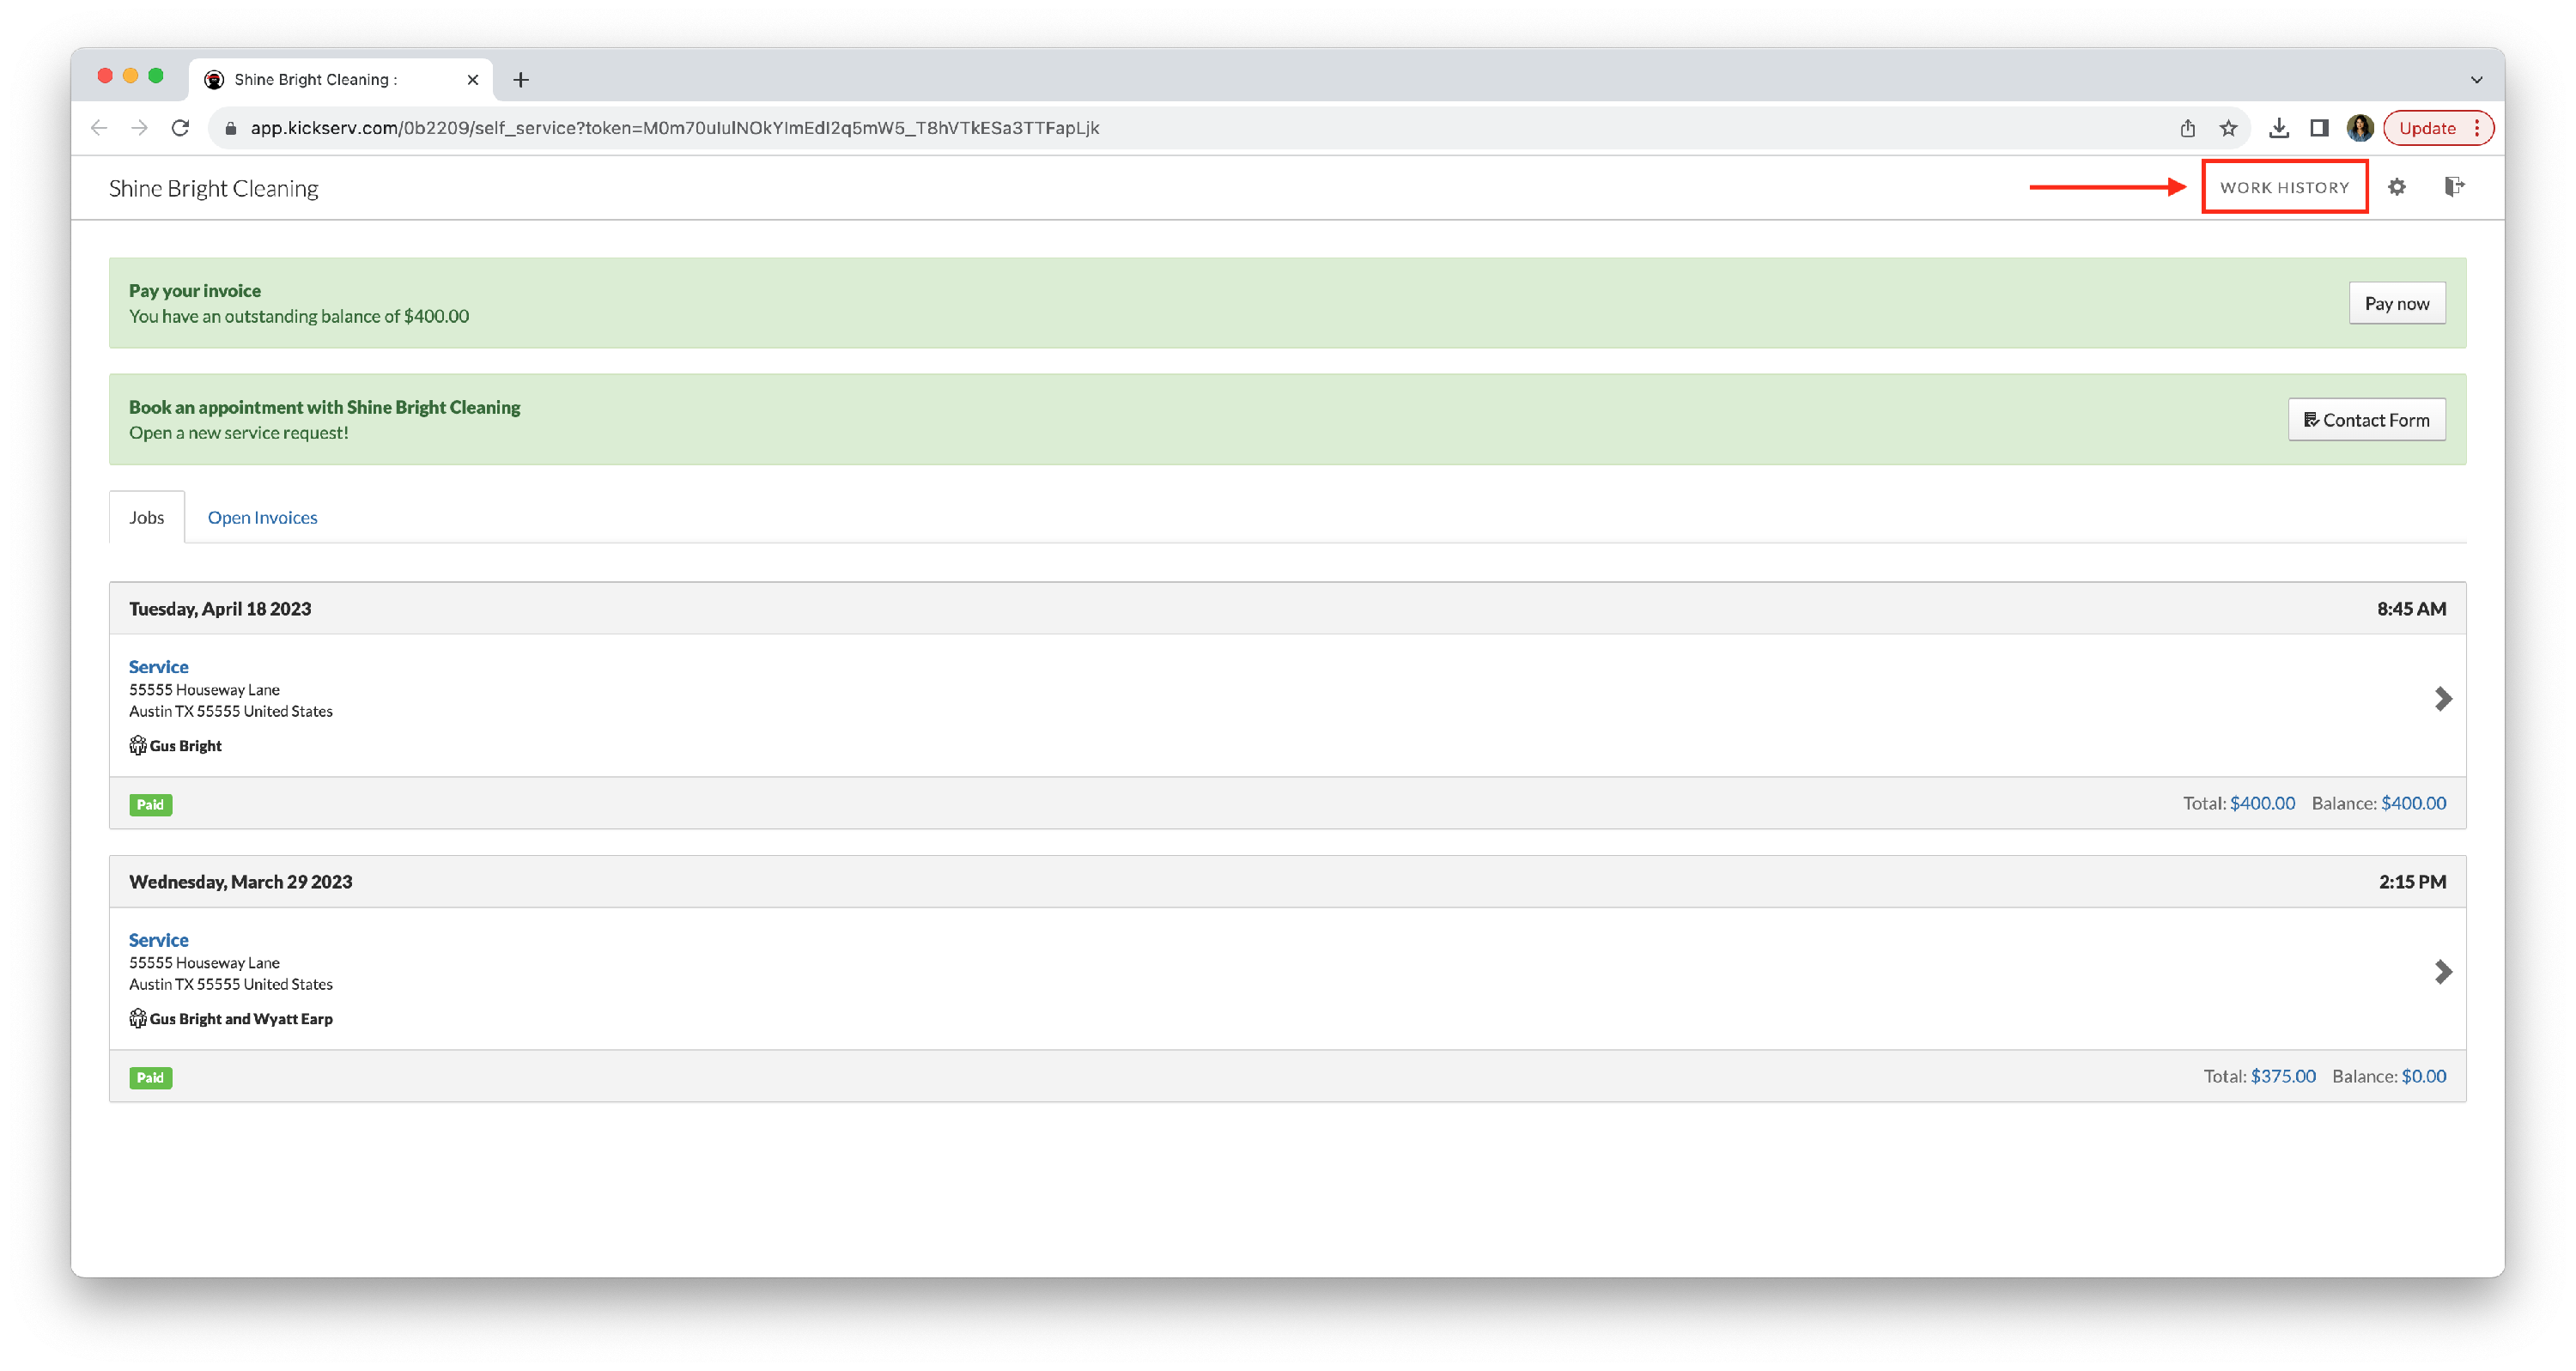Switch to the Open Invoices tab

point(262,517)
